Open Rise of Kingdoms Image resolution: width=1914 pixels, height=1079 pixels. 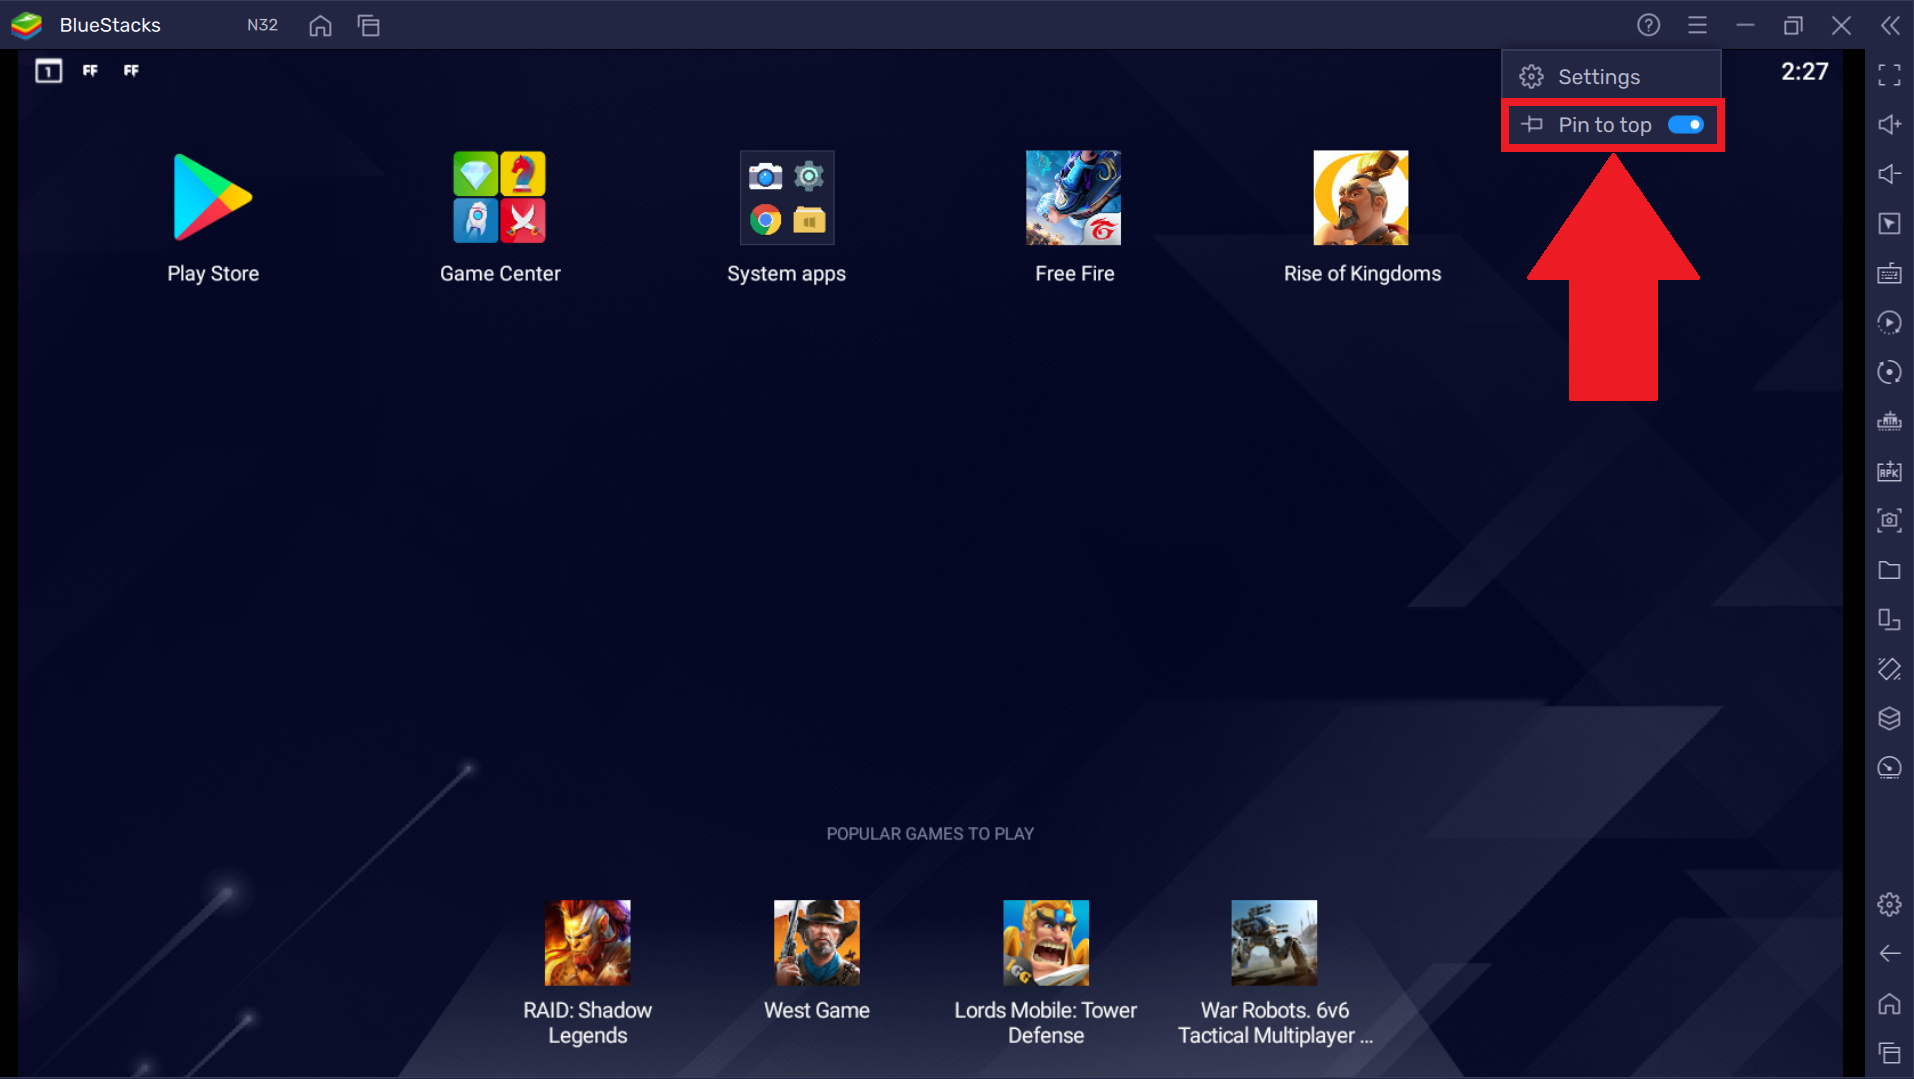pyautogui.click(x=1360, y=198)
